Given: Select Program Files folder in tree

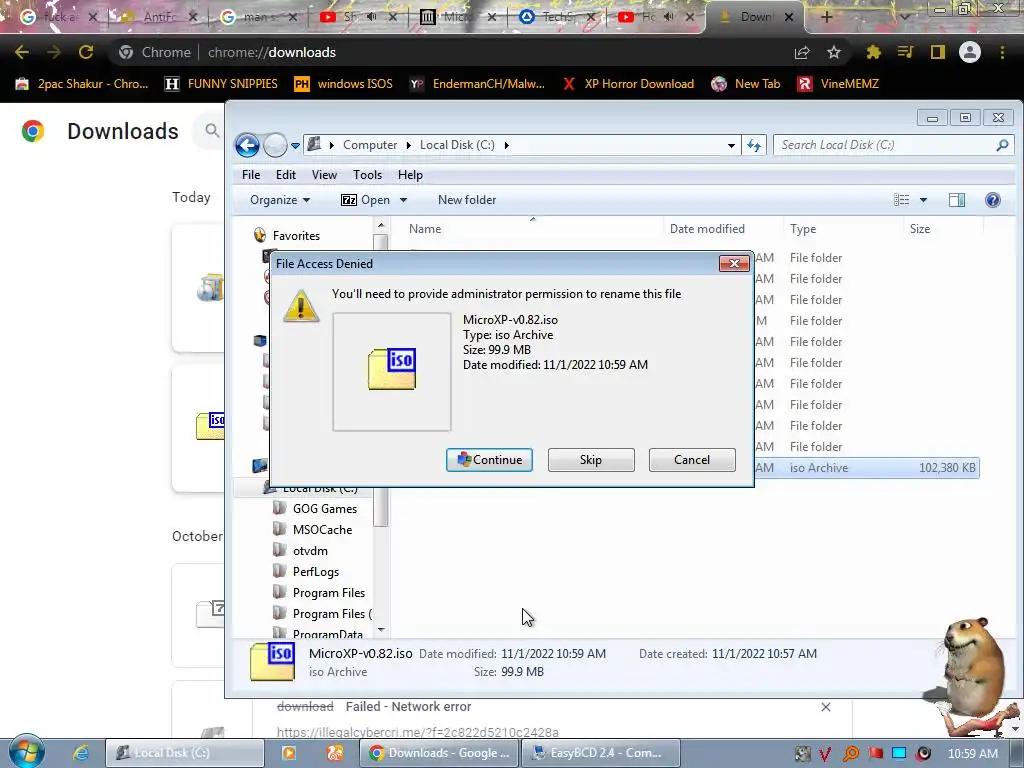Looking at the screenshot, I should point(328,592).
